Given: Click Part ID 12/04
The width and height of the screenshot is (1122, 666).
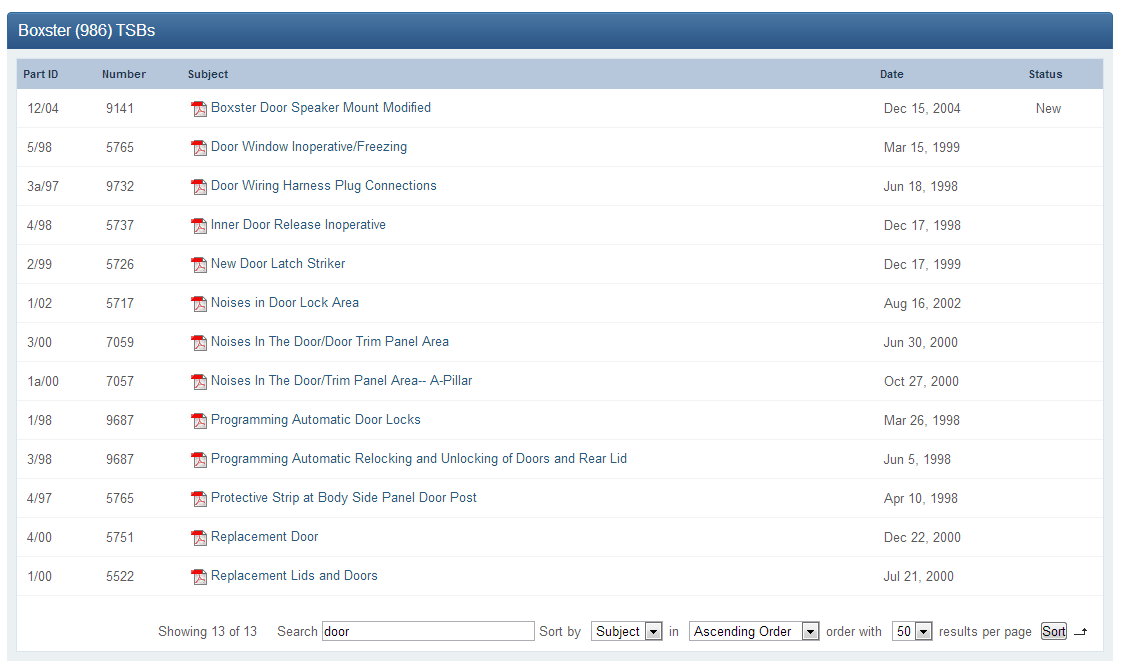Looking at the screenshot, I should point(43,109).
